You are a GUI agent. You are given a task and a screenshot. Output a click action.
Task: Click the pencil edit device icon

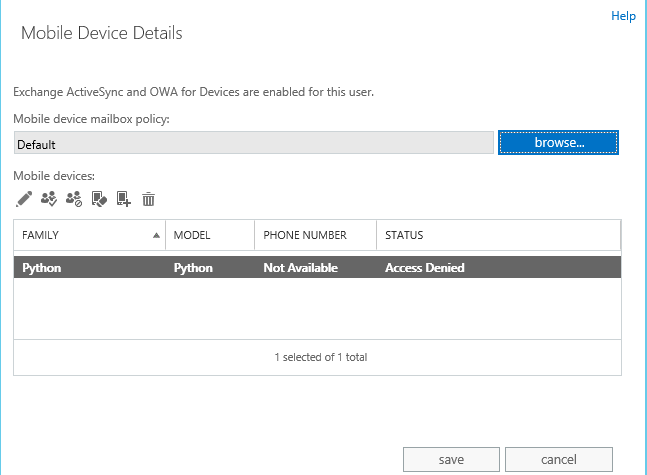(24, 199)
